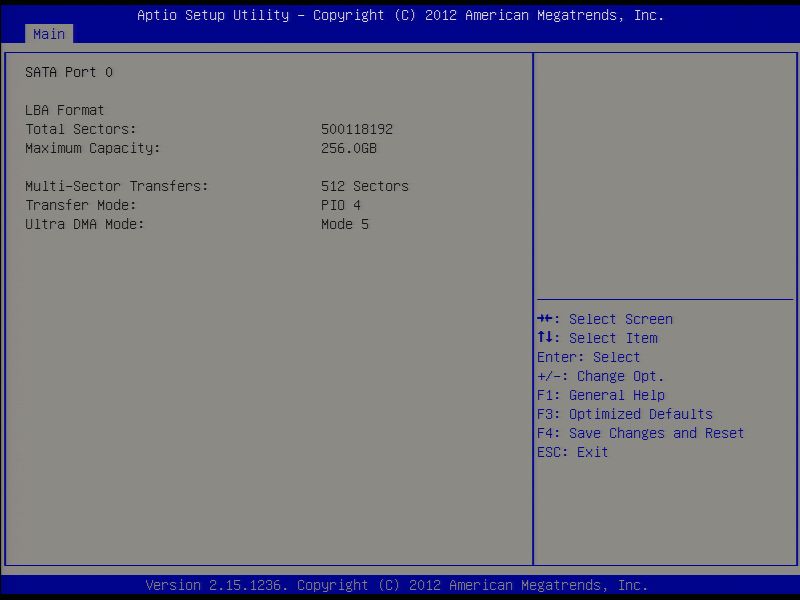This screenshot has height=600, width=800.
Task: Select the Maximum Capacity label
Action: click(93, 148)
